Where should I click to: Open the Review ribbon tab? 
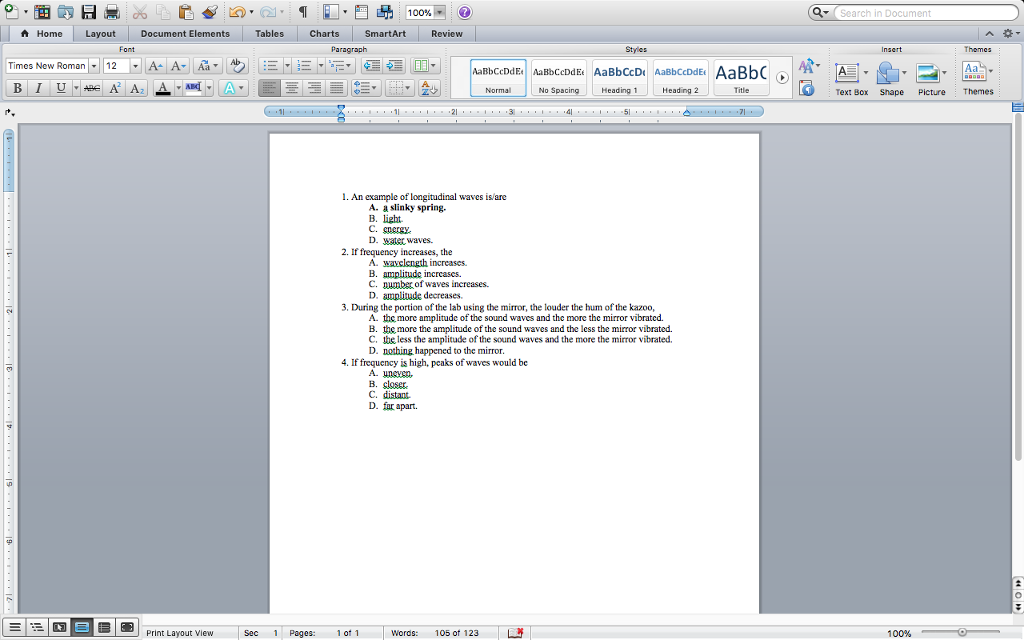[x=446, y=33]
